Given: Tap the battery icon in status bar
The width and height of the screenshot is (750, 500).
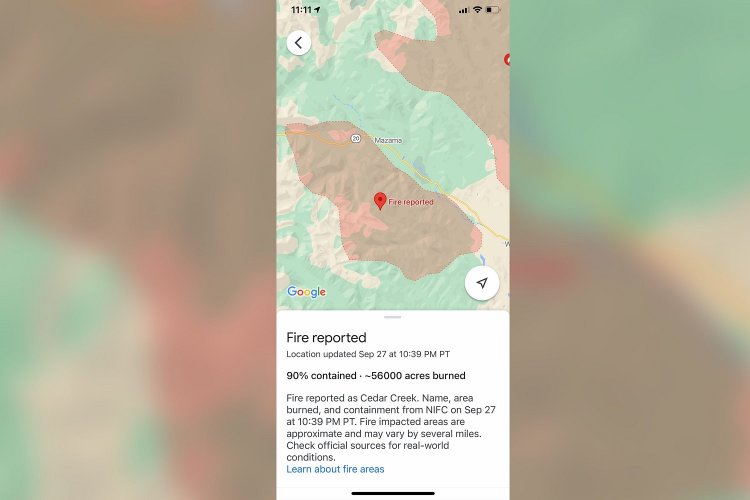Looking at the screenshot, I should 493,10.
